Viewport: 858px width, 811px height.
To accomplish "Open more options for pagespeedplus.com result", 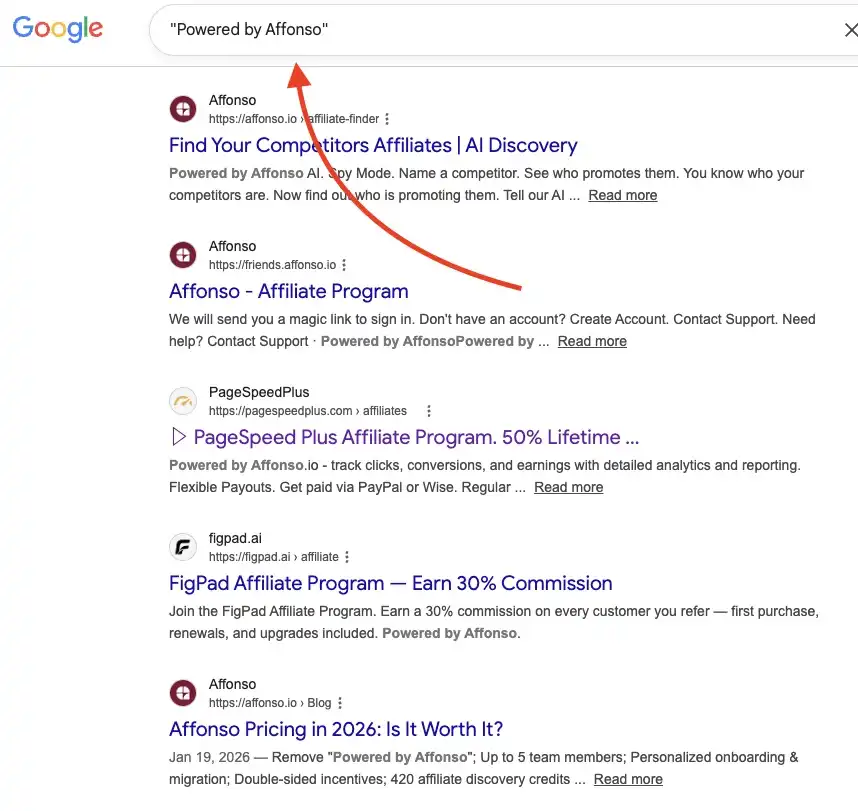I will tap(429, 411).
